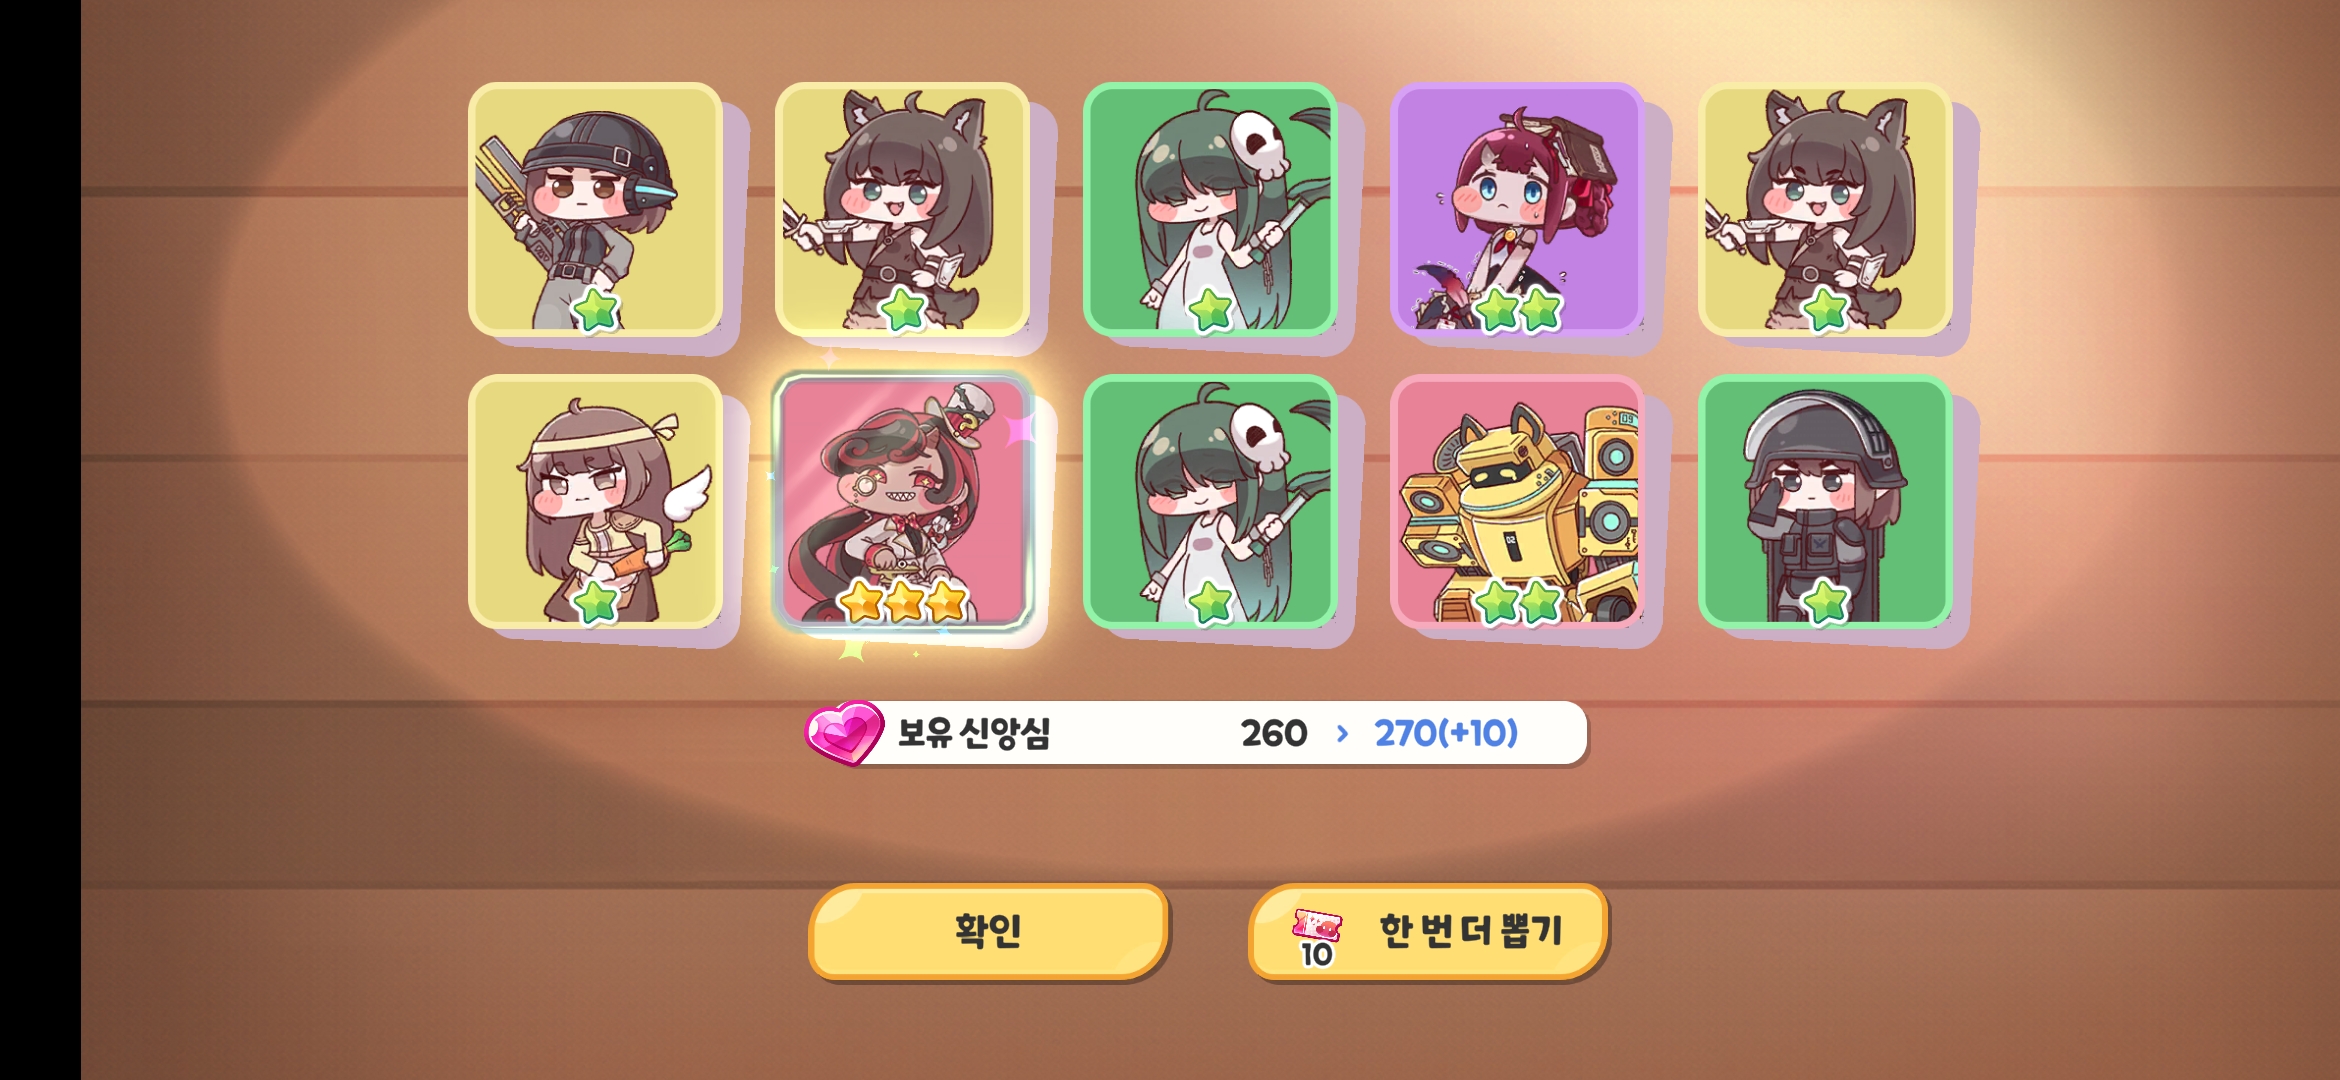Image resolution: width=2340 pixels, height=1080 pixels.
Task: Click the 보유 신앙심 faith label
Action: point(973,733)
